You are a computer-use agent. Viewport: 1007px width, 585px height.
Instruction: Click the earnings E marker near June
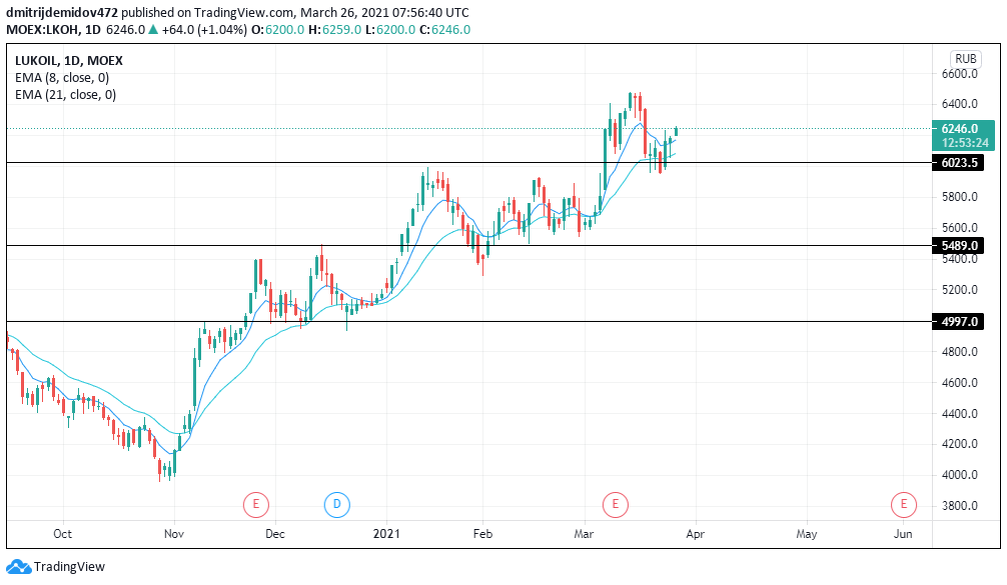(904, 504)
